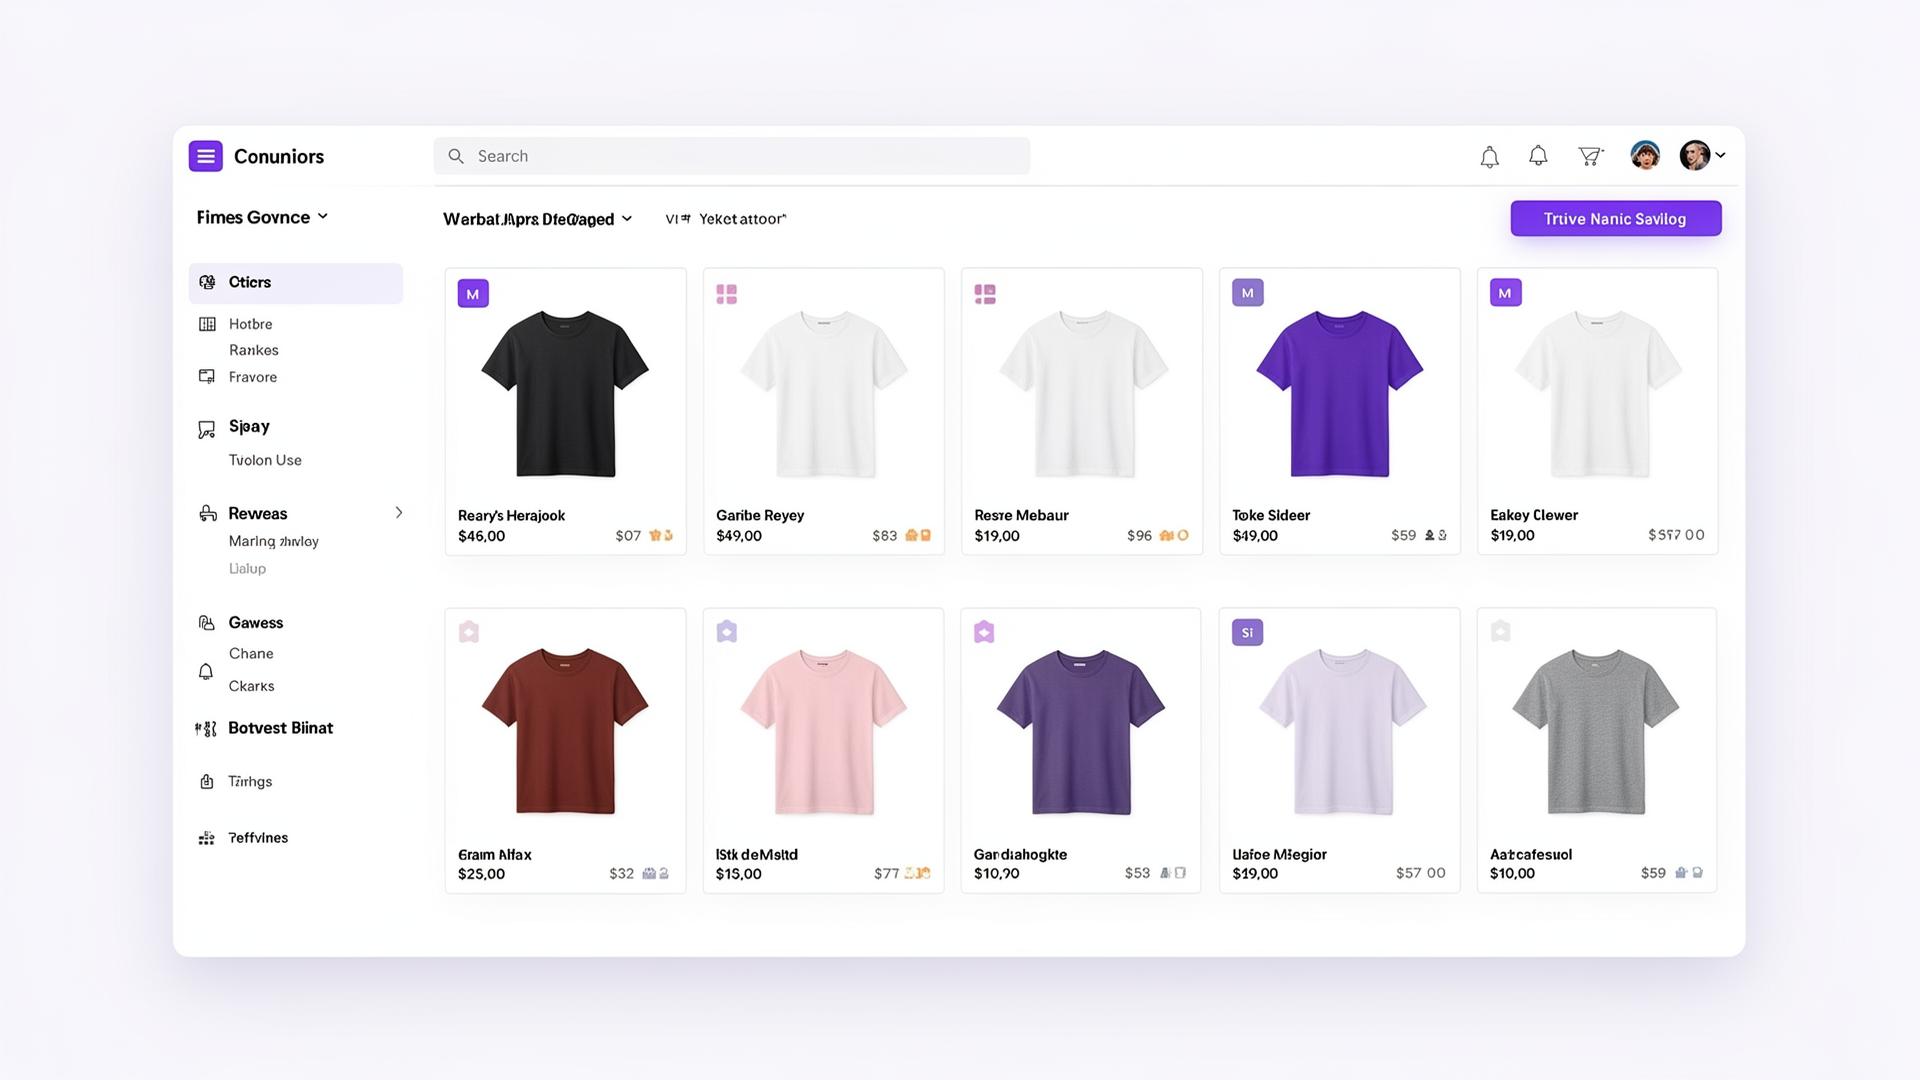This screenshot has height=1080, width=1920.
Task: Click rating icons on Reary's Herajook card
Action: click(661, 536)
